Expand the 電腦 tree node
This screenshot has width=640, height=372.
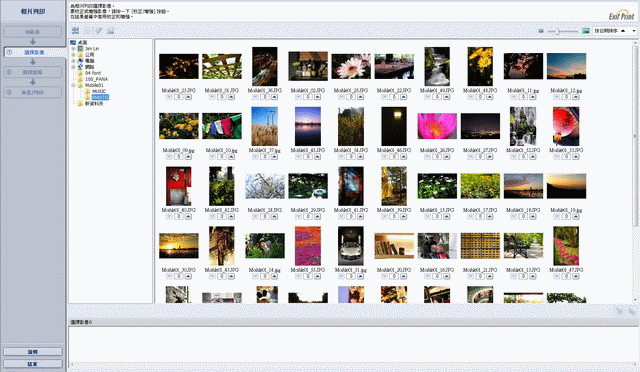pyautogui.click(x=73, y=61)
